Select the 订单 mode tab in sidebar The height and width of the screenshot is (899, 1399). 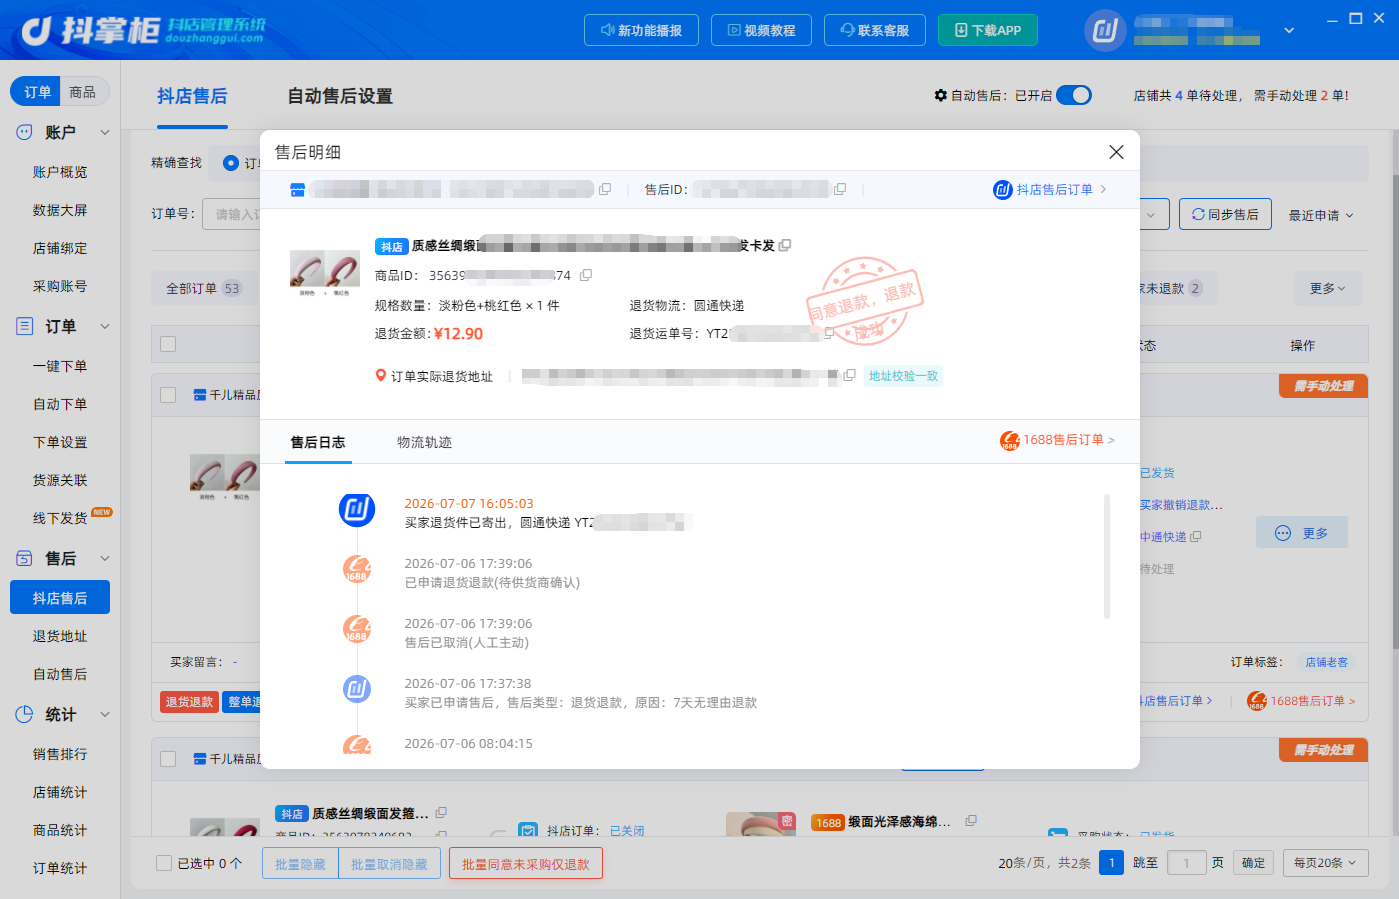pyautogui.click(x=37, y=92)
